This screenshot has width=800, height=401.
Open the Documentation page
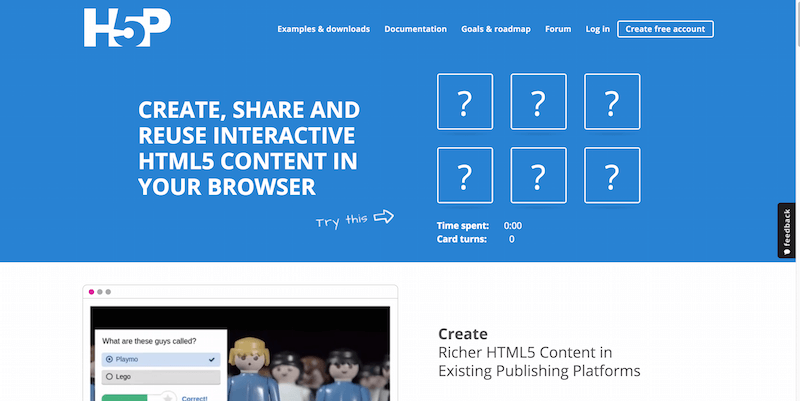coord(415,29)
